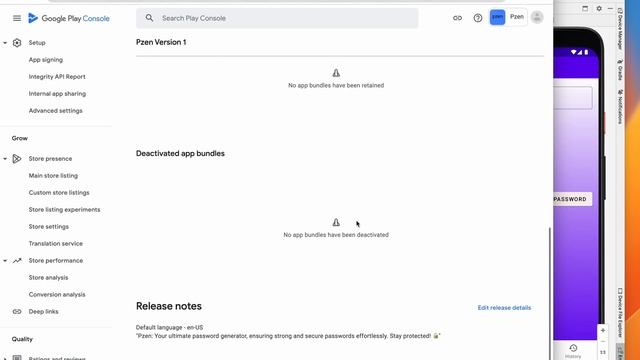Open Notifications side tab
The height and width of the screenshot is (360, 640).
coord(620,107)
